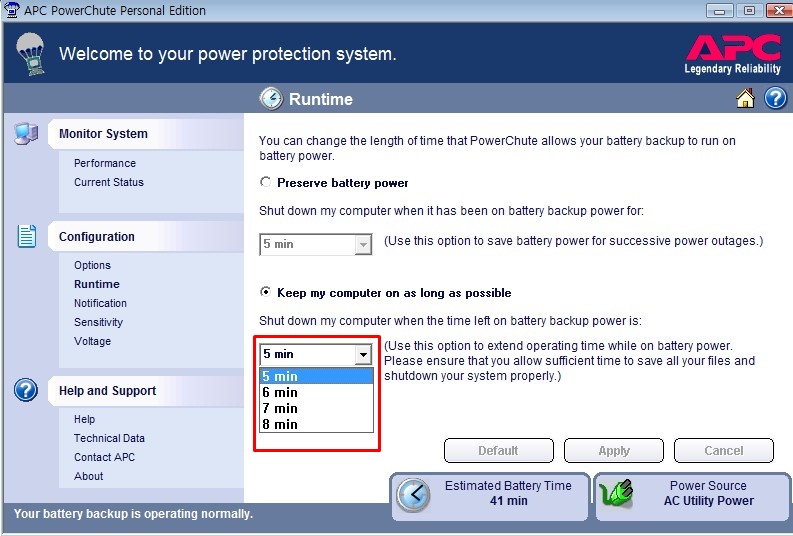Viewport: 793px width, 536px height.
Task: Select Keep my computer on radio button
Action: pos(265,292)
